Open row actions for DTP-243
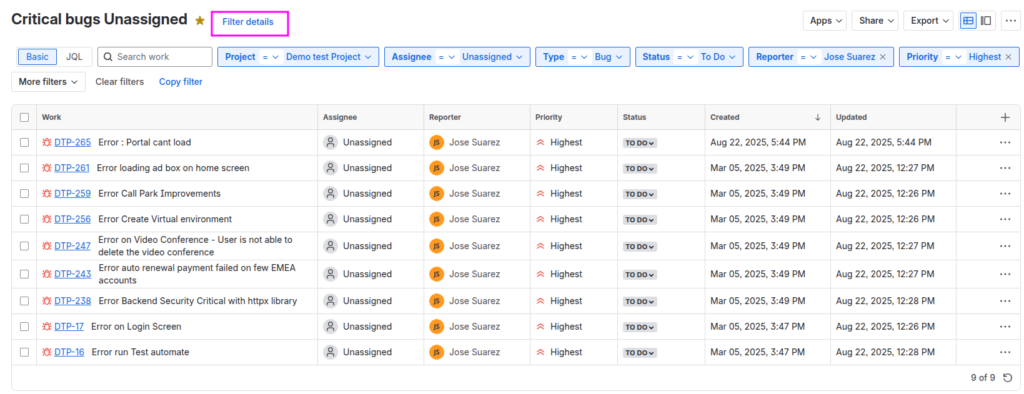 (x=1005, y=274)
